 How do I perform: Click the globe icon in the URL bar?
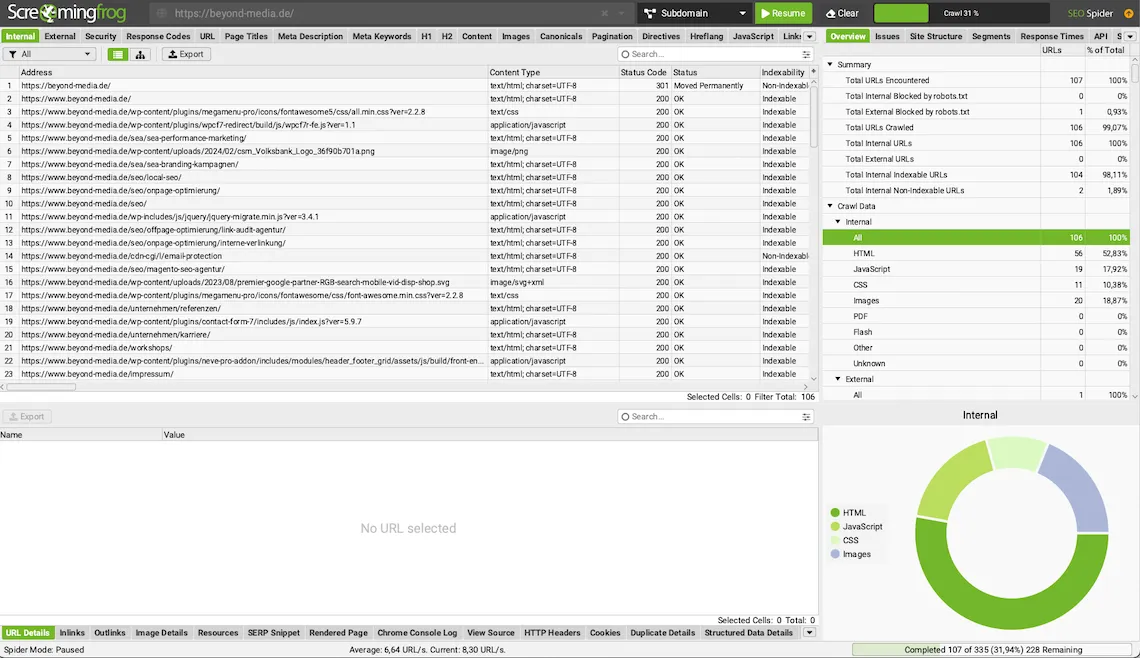coord(161,13)
